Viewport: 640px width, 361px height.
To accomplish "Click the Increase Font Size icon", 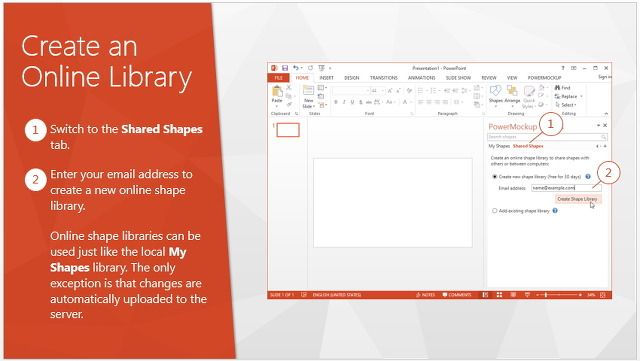I will (390, 91).
